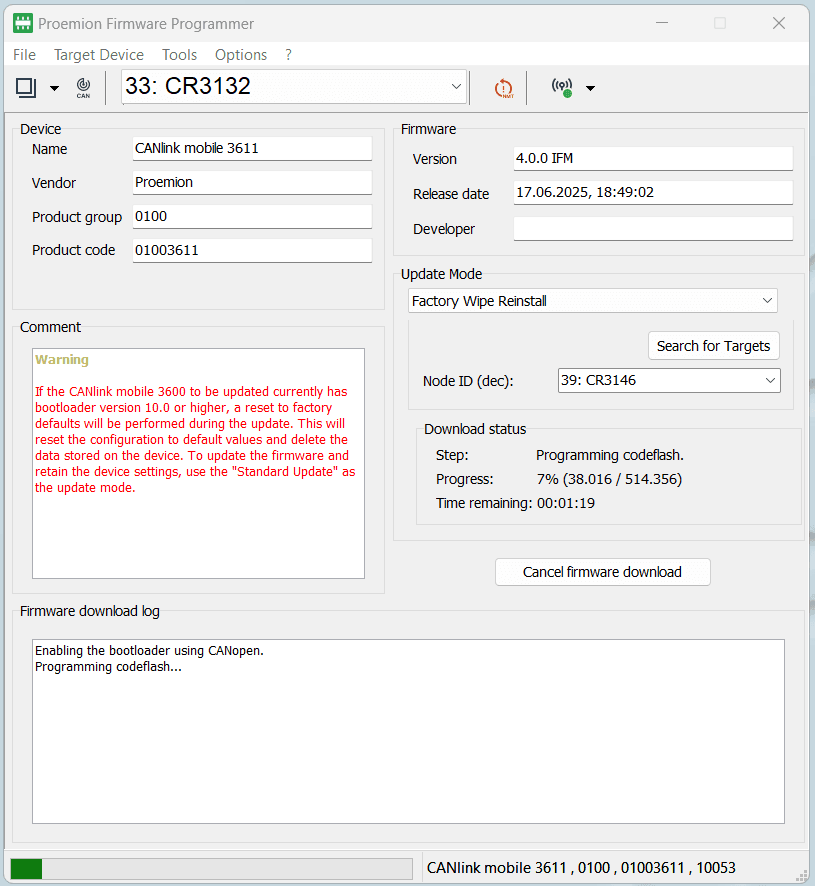The height and width of the screenshot is (886, 815).
Task: Open the ? help menu
Action: click(289, 55)
